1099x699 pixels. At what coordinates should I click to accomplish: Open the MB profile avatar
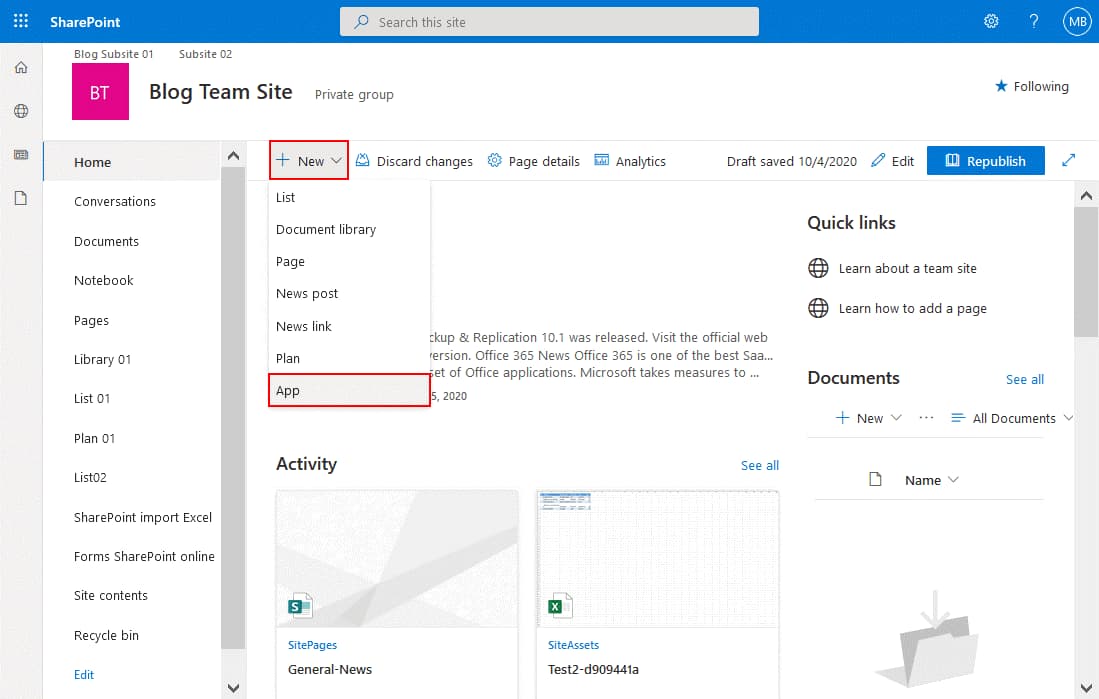coord(1076,21)
